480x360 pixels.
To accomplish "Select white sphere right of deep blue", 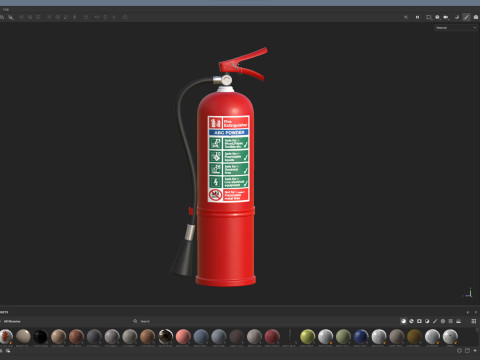I will click(x=379, y=337).
